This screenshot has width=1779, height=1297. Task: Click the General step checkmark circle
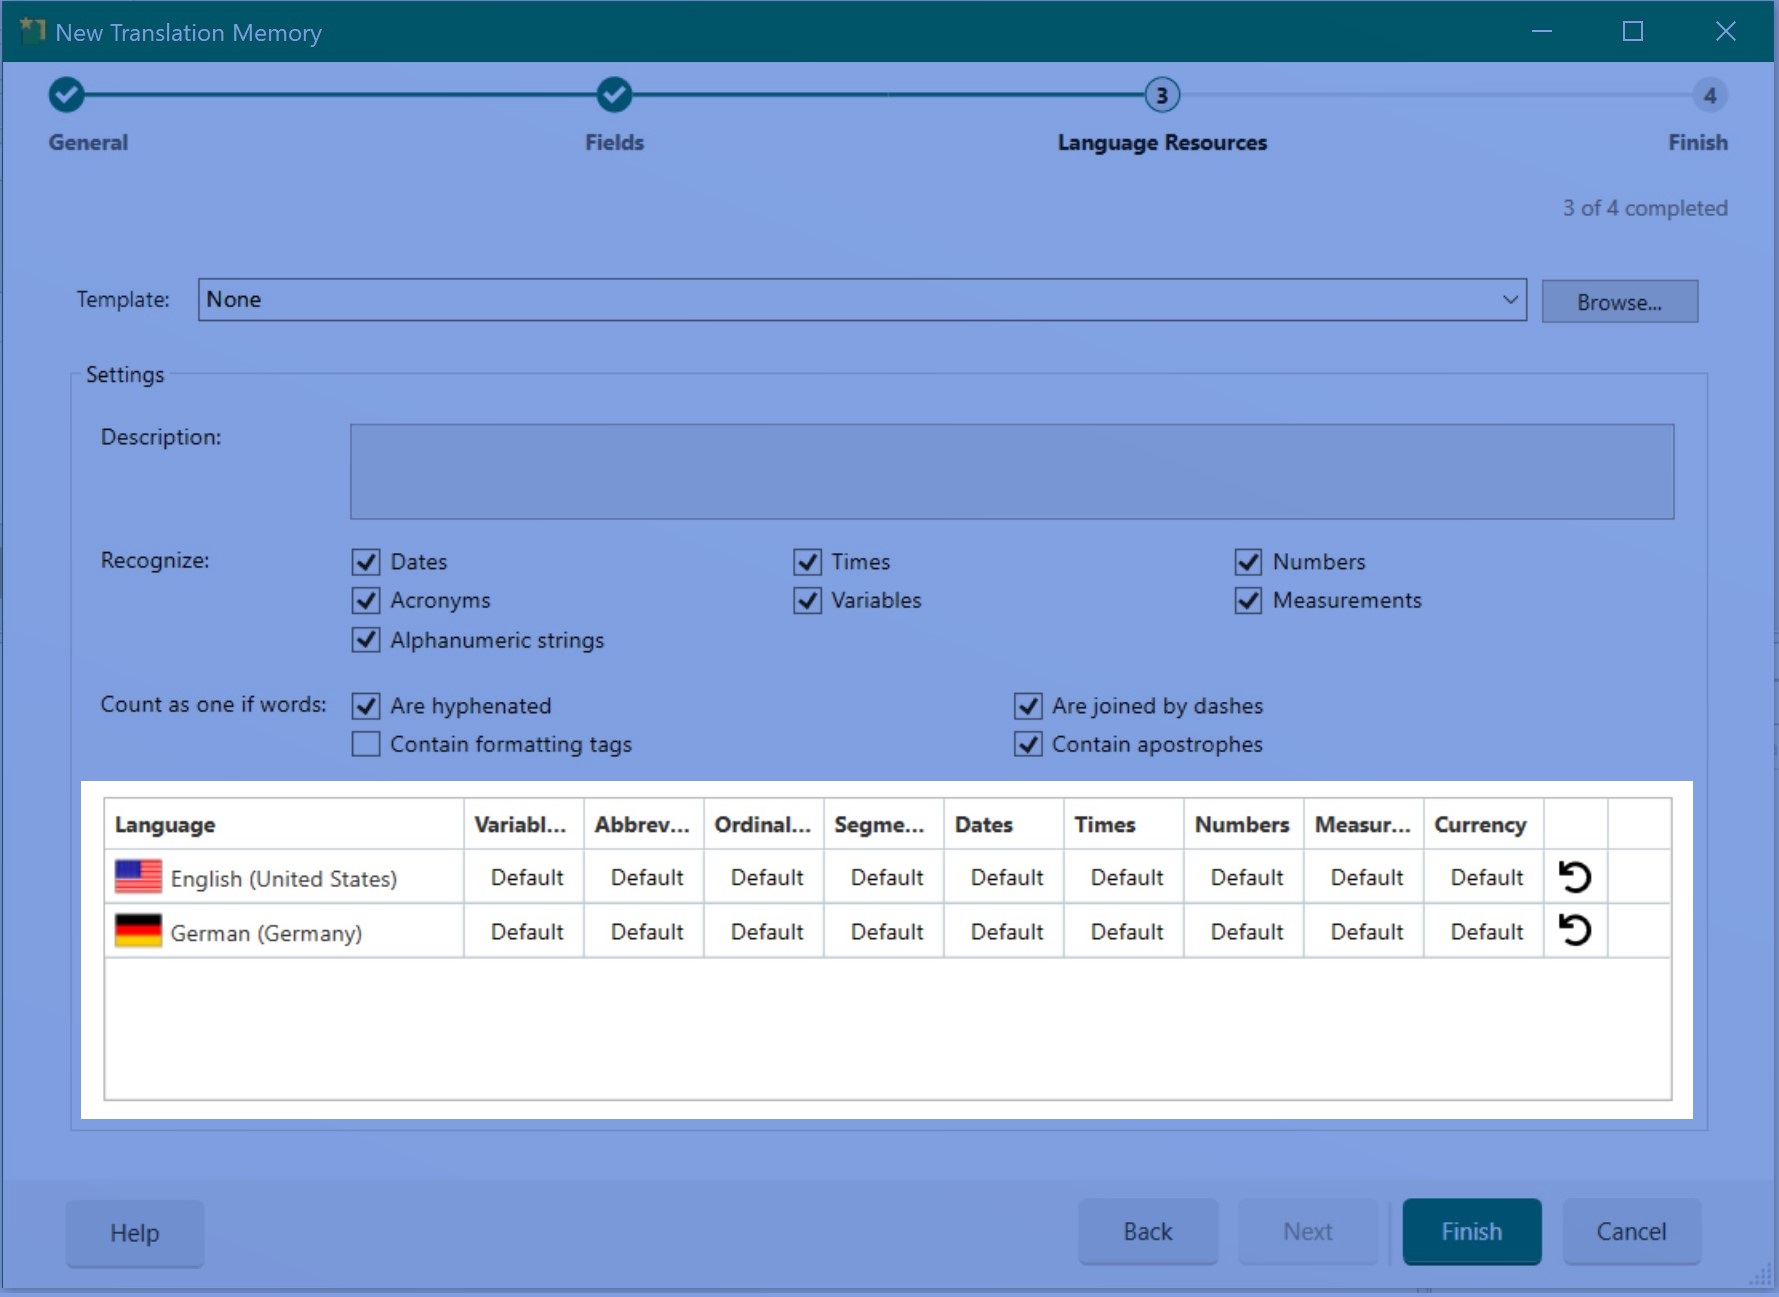[x=66, y=95]
